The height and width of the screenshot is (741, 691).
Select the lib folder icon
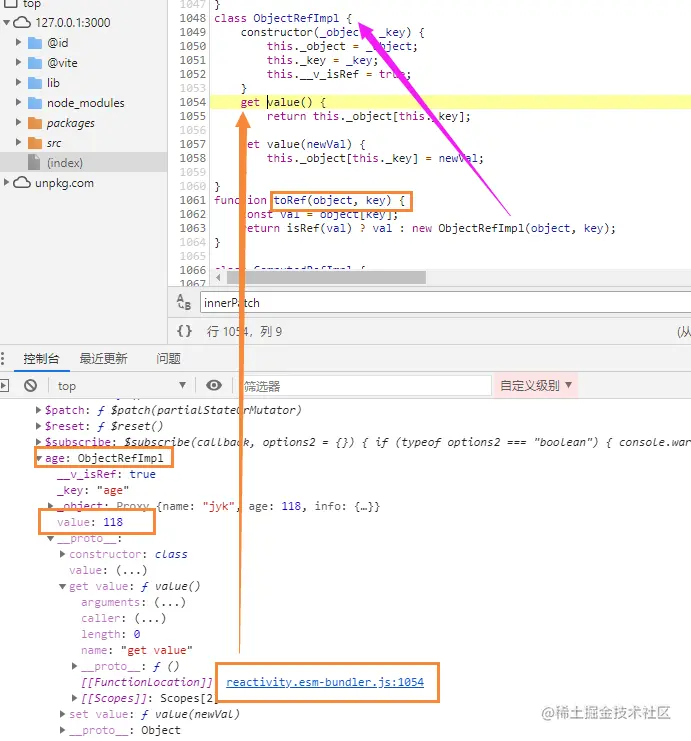click(x=35, y=83)
